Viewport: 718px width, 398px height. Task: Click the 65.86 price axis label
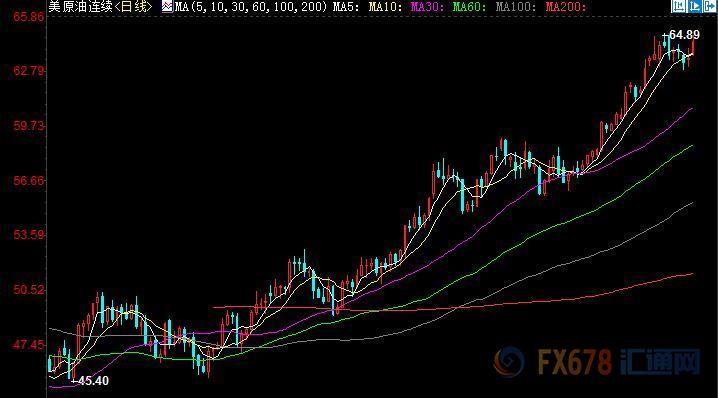[29, 17]
